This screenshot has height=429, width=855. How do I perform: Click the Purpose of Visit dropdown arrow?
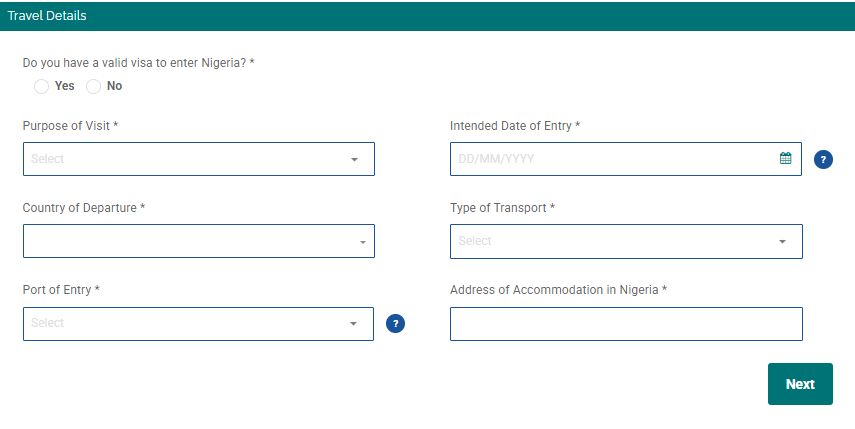[354, 160]
